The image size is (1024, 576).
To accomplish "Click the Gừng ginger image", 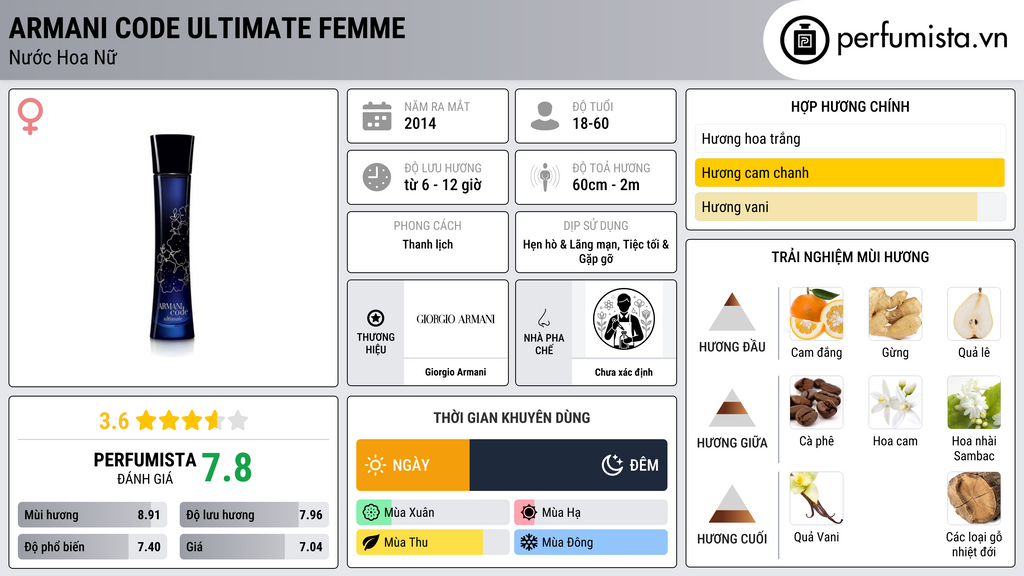I will (895, 314).
